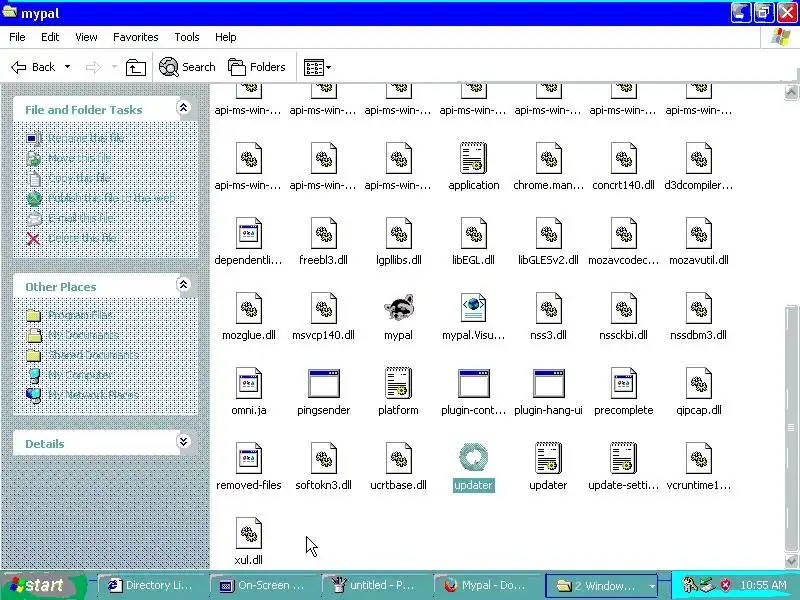The height and width of the screenshot is (600, 800).
Task: Select the mozavutil.dll file icon
Action: 698,233
